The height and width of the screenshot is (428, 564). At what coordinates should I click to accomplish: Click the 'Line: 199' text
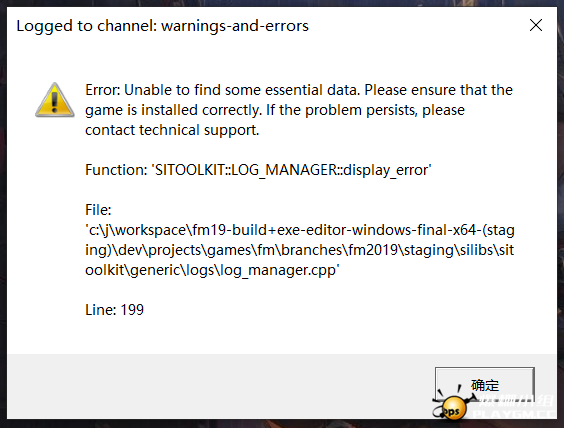[x=114, y=310]
